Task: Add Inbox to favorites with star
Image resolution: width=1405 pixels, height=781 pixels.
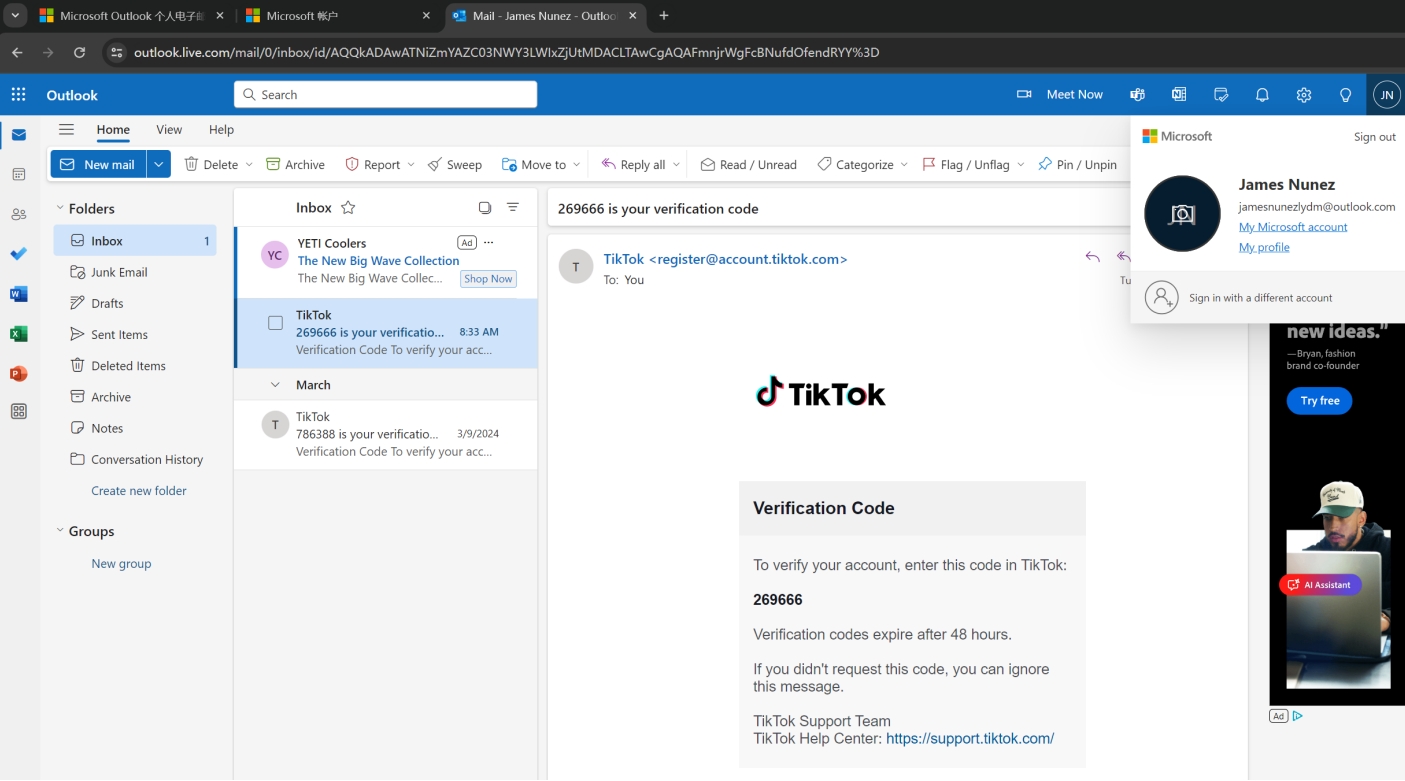Action: click(348, 207)
